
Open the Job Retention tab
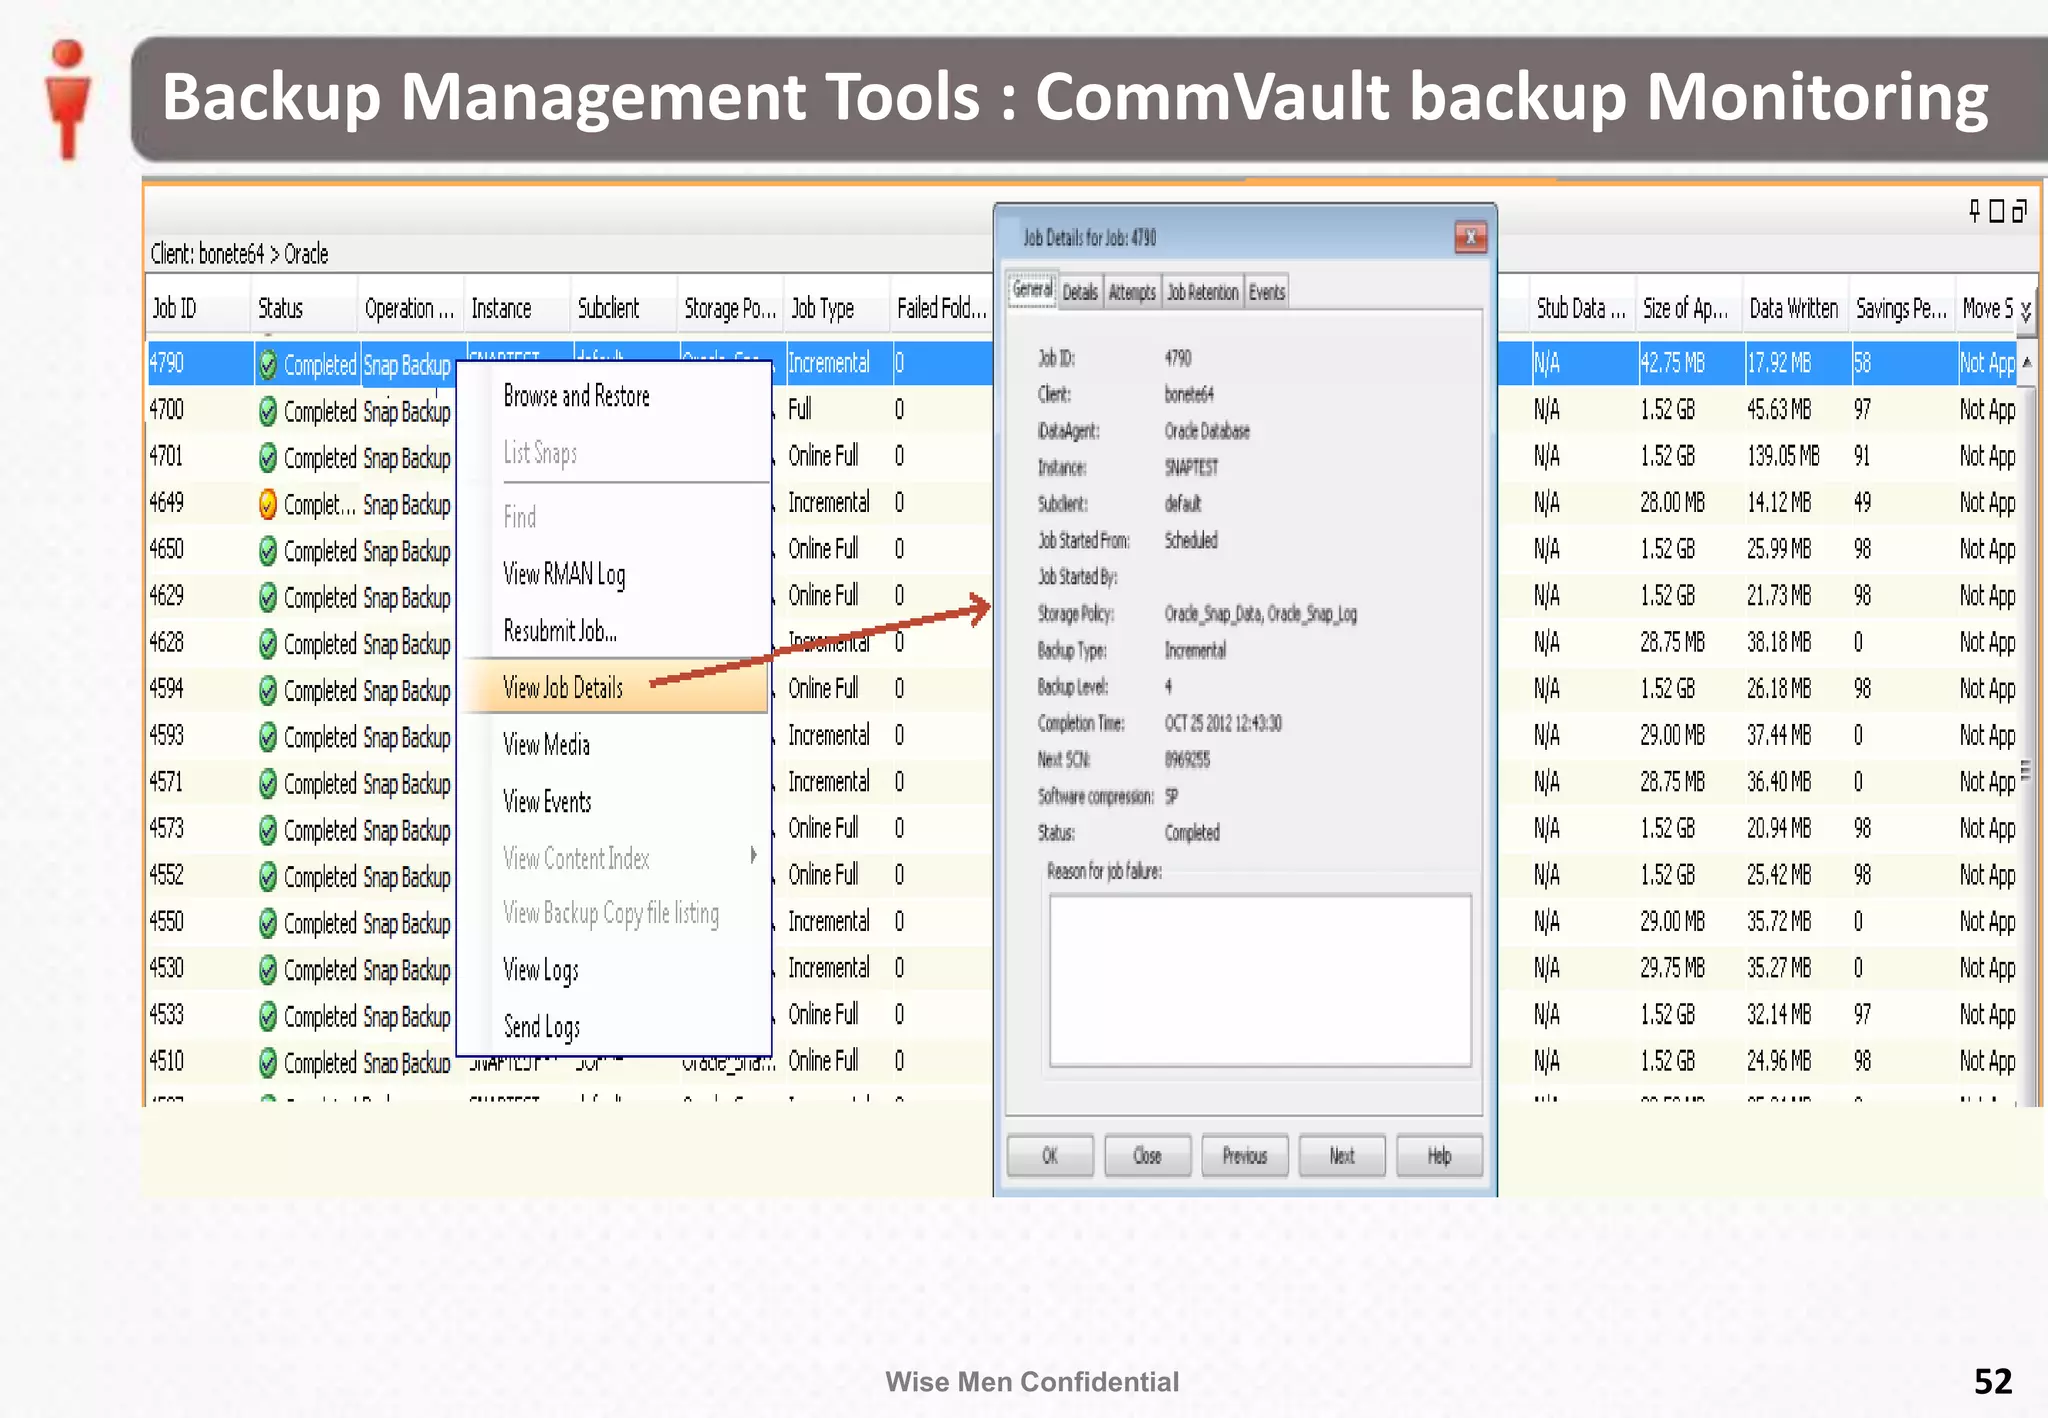point(1203,292)
